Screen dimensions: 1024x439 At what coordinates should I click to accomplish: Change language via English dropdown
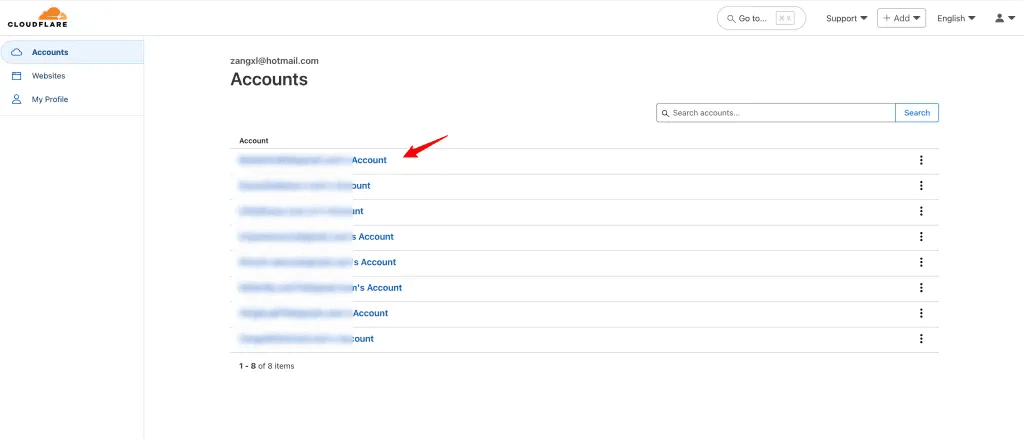click(956, 18)
